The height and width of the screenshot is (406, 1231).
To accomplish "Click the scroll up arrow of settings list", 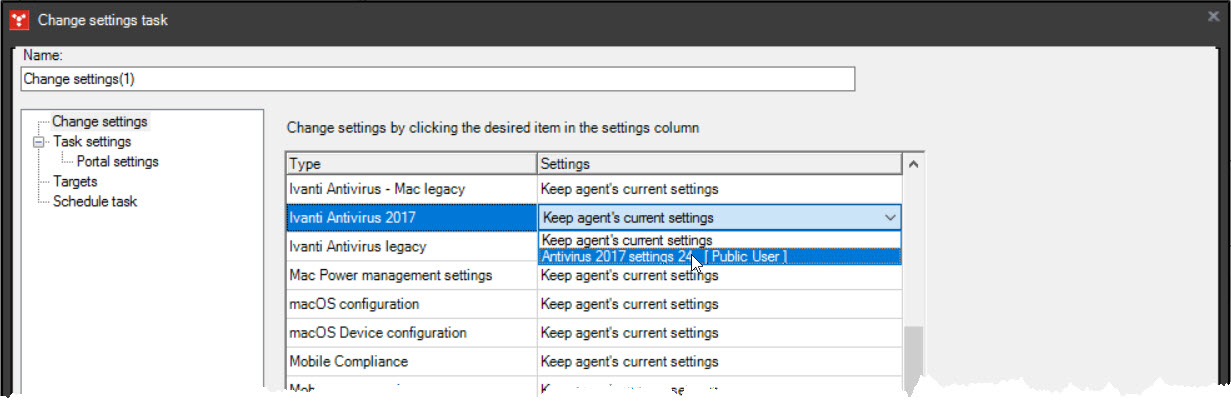I will [x=913, y=163].
